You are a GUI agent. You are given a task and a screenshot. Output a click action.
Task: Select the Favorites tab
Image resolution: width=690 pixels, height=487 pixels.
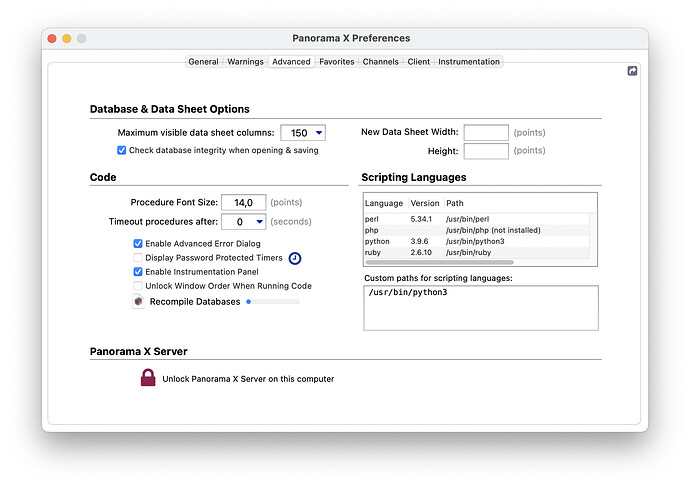pyautogui.click(x=336, y=62)
